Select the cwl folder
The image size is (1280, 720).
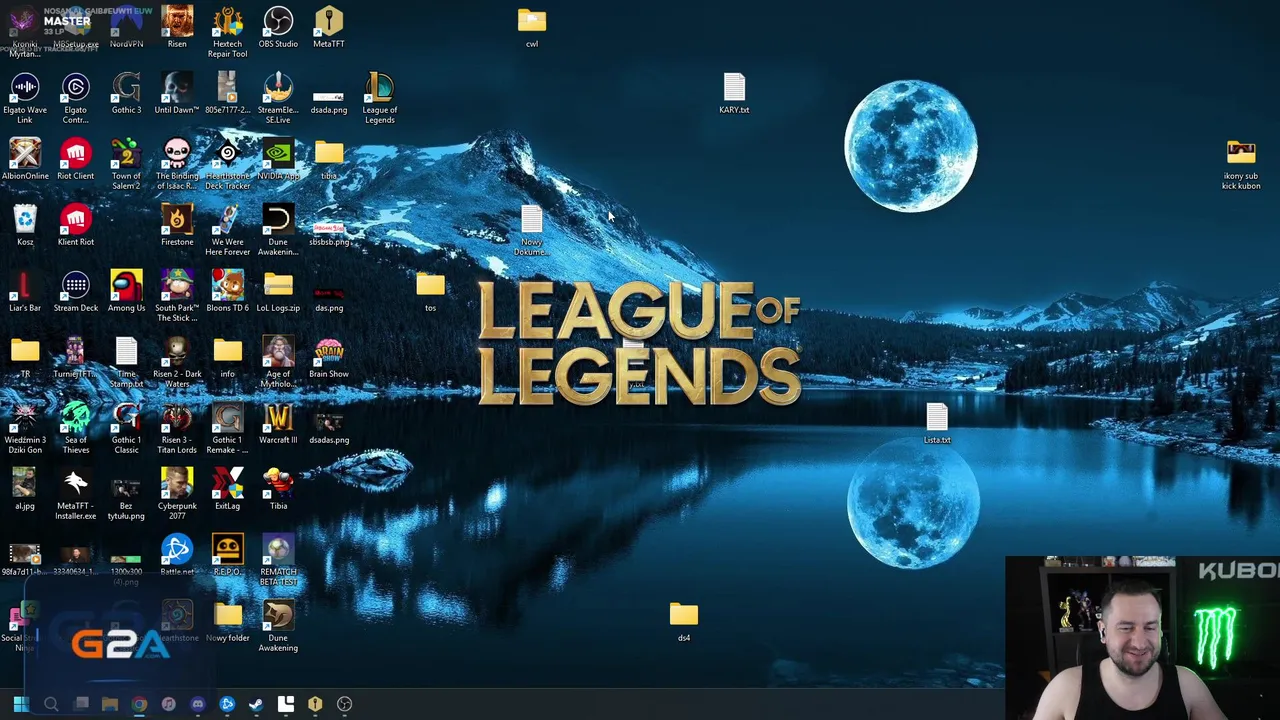532,28
